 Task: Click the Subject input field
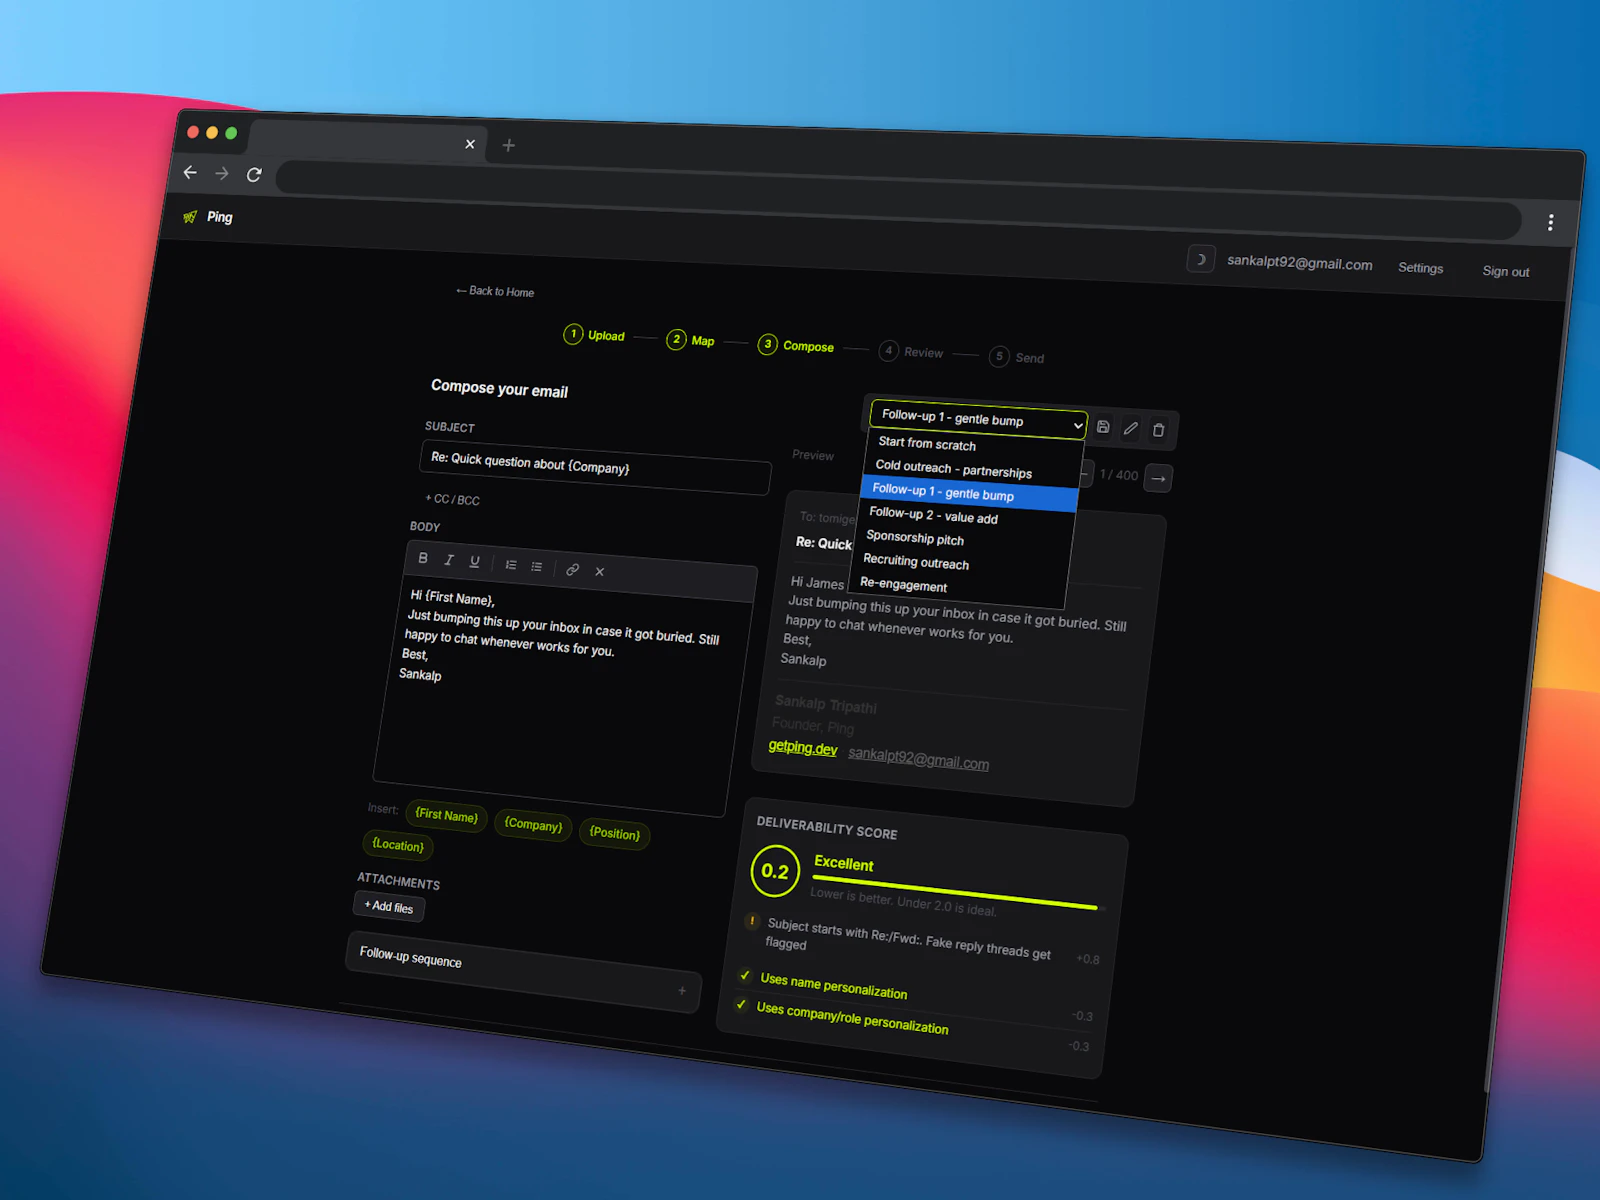(596, 468)
